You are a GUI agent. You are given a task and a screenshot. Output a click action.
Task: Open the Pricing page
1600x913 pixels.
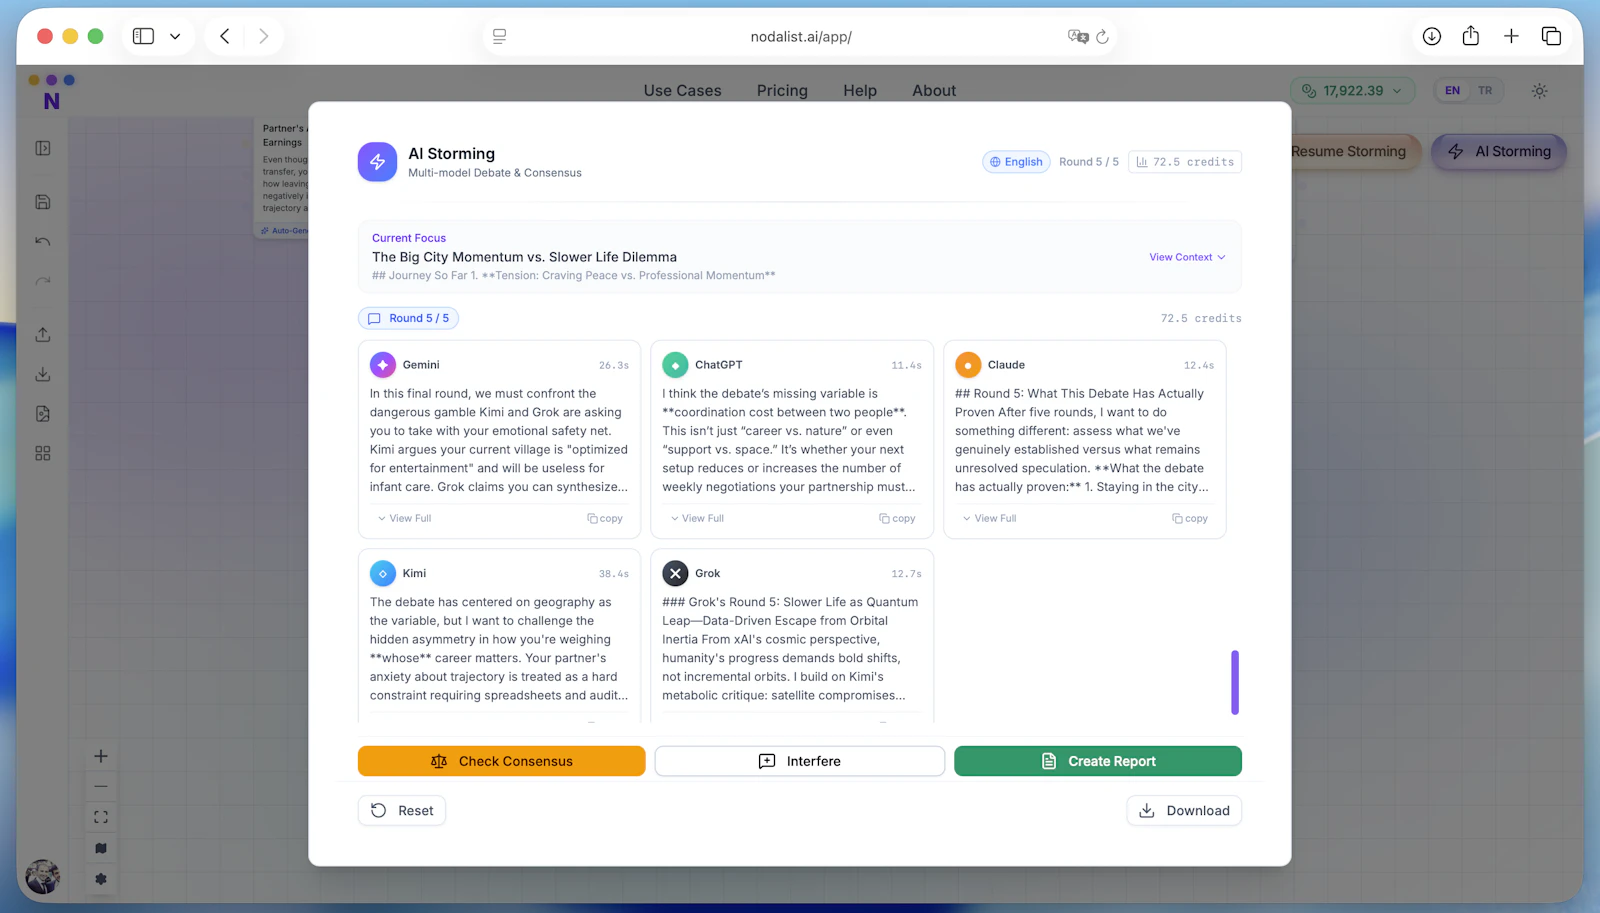click(x=782, y=90)
